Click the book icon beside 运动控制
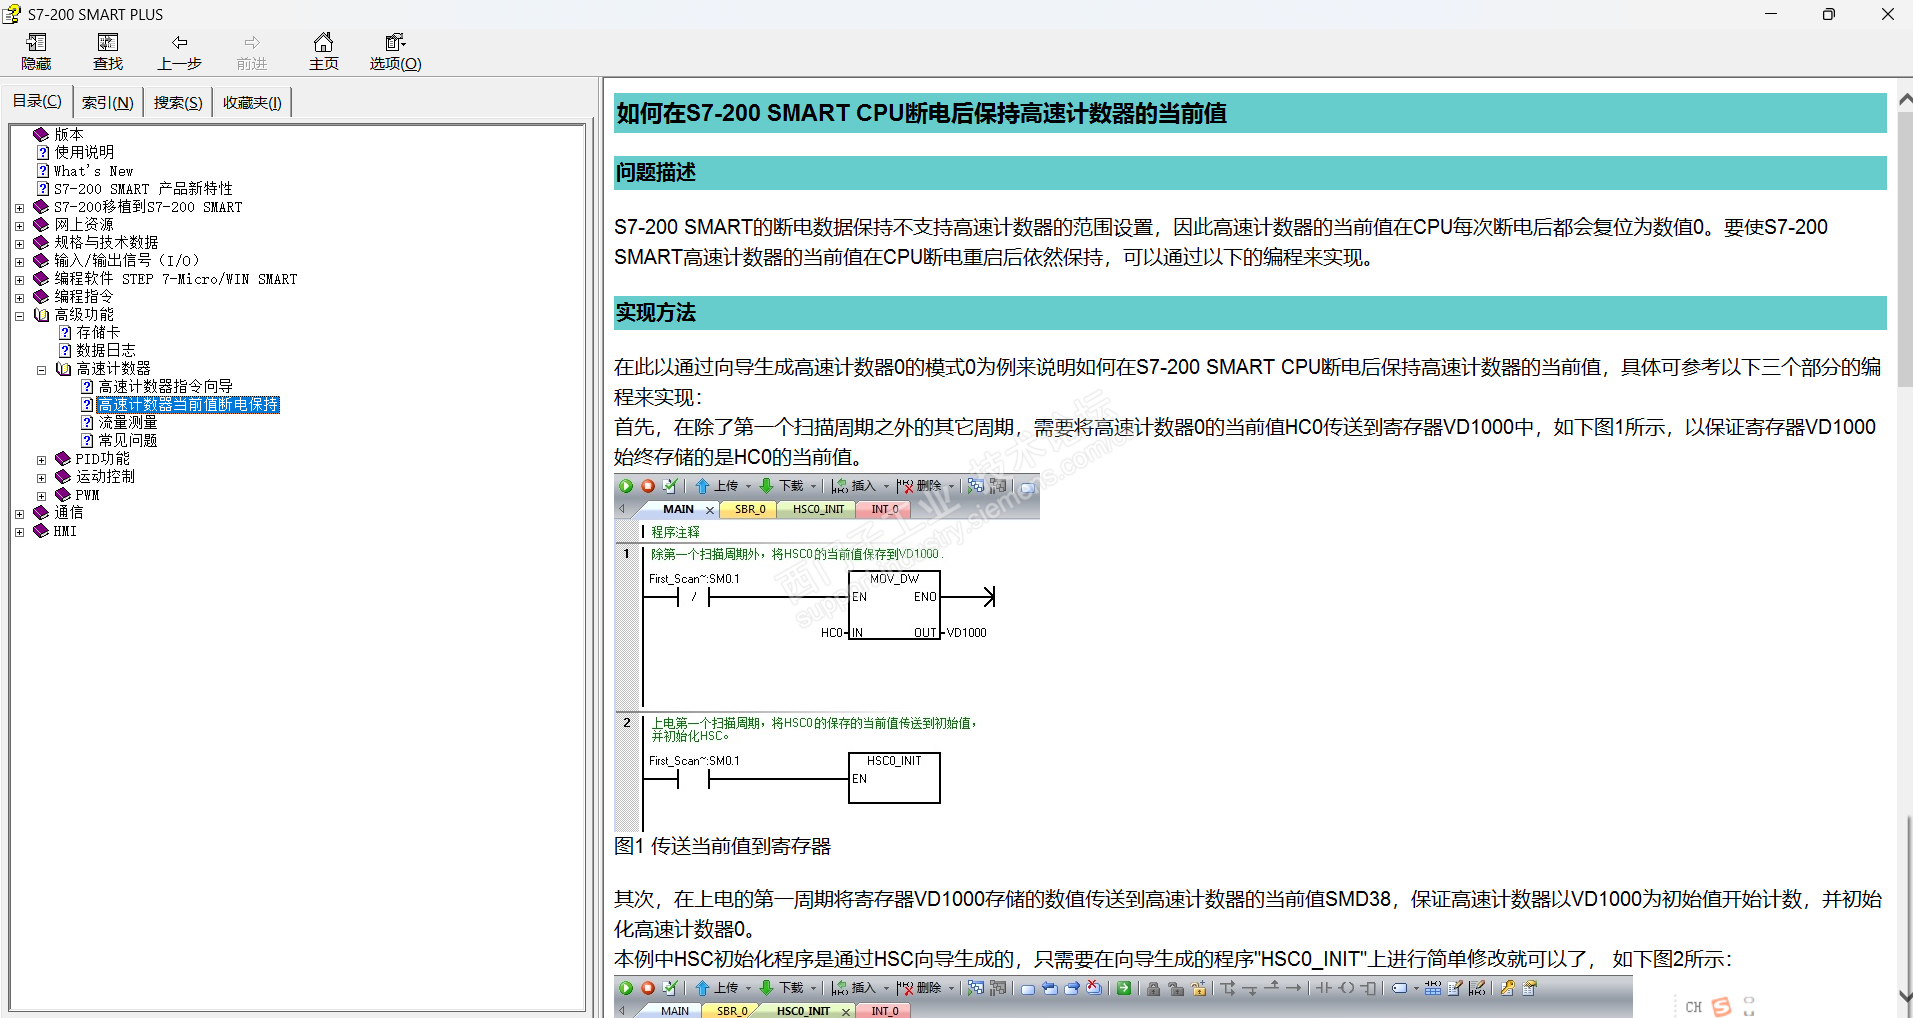The height and width of the screenshot is (1018, 1913). click(x=63, y=476)
